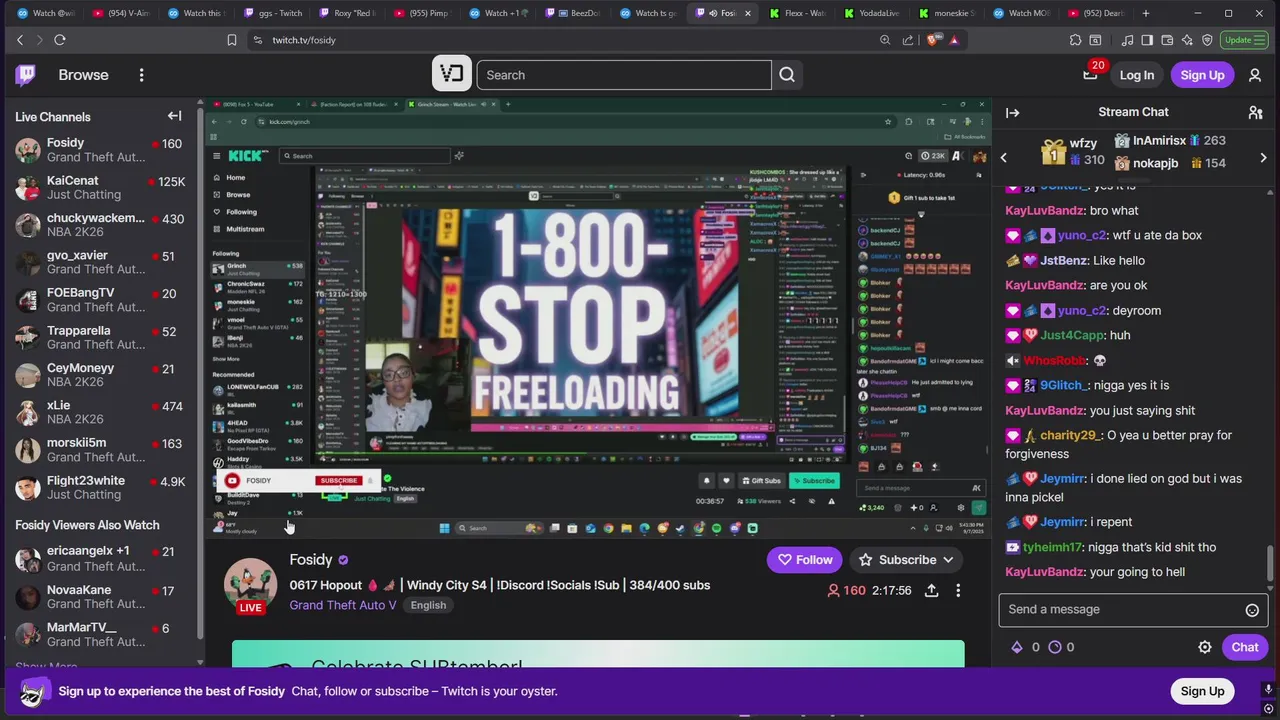Open browser extensions puzzle icon
This screenshot has width=1280, height=720.
coord(1075,40)
